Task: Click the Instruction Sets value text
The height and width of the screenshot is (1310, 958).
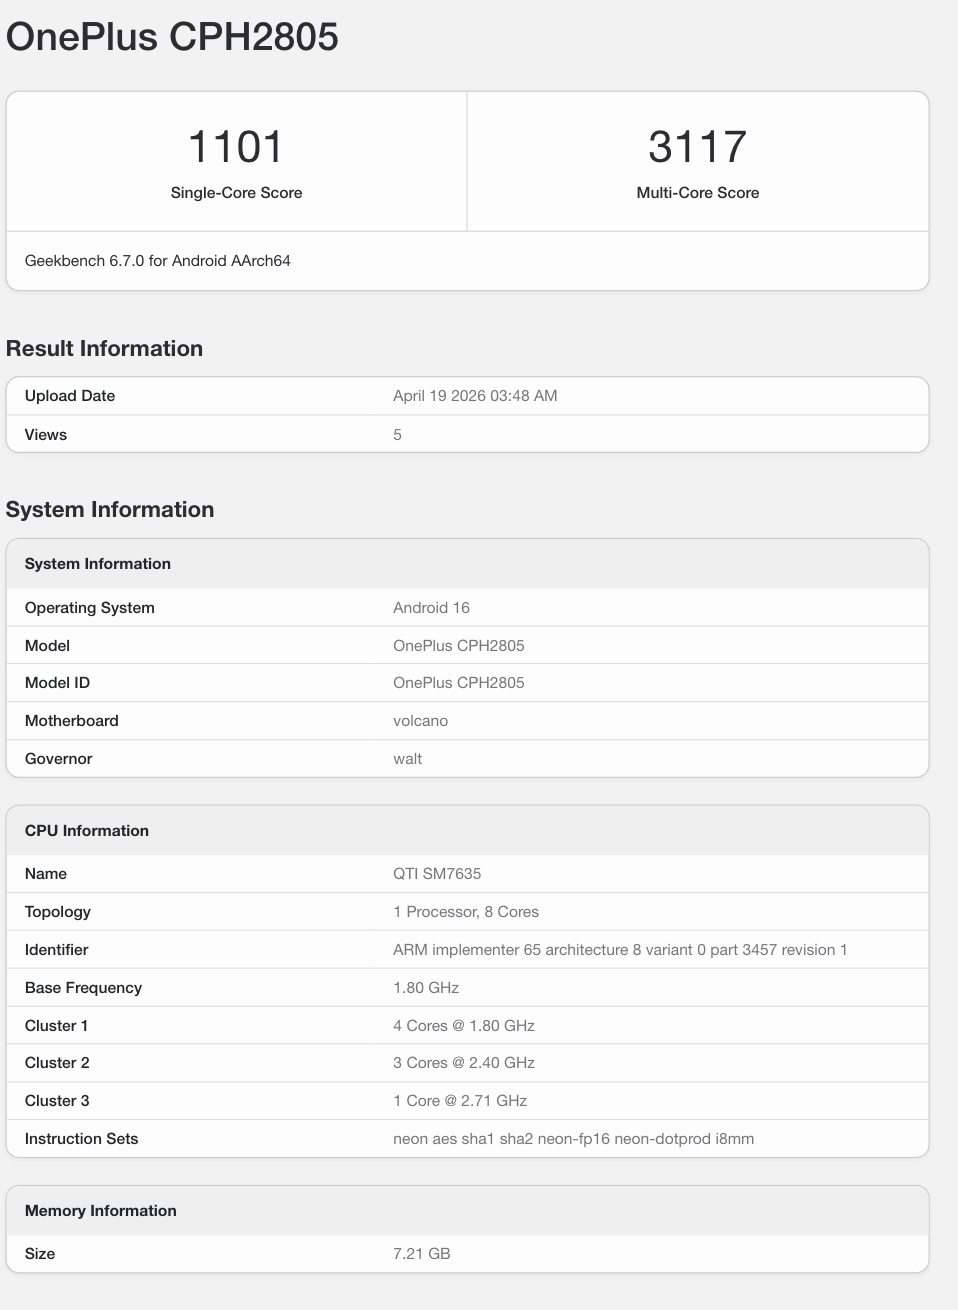Action: [x=573, y=1139]
